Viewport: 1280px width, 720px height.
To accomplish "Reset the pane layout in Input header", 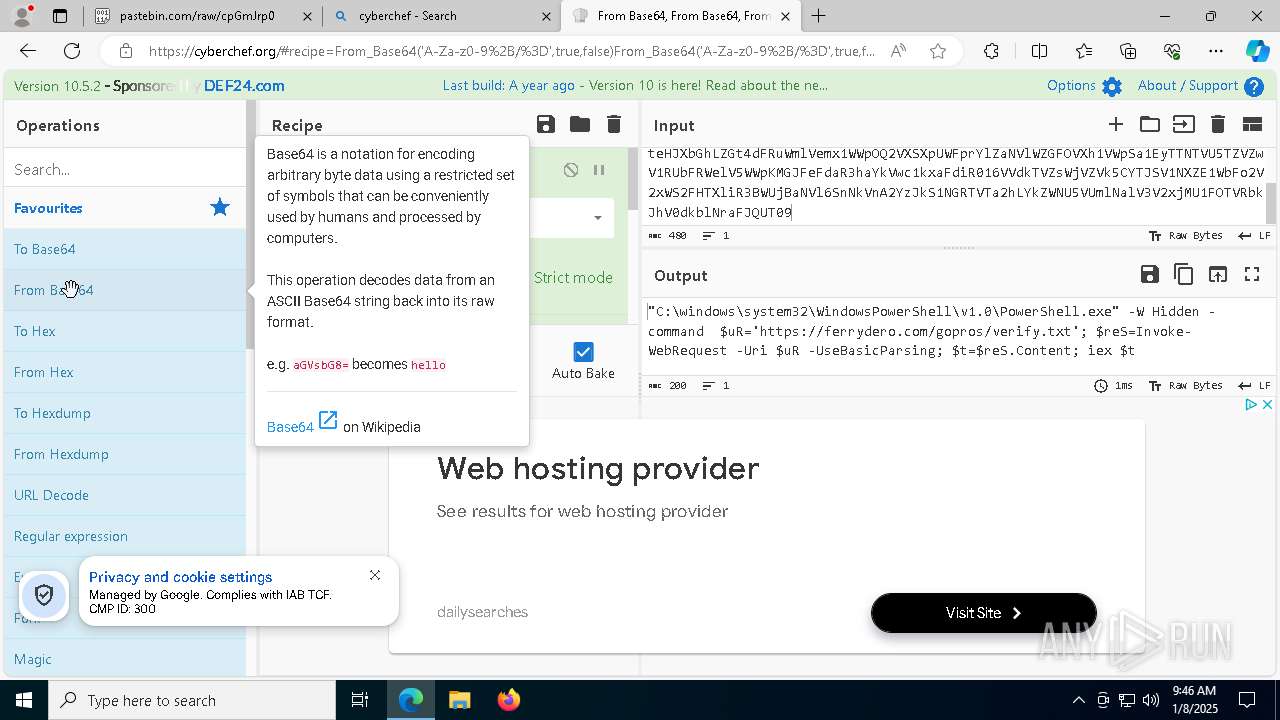I will (x=1251, y=124).
